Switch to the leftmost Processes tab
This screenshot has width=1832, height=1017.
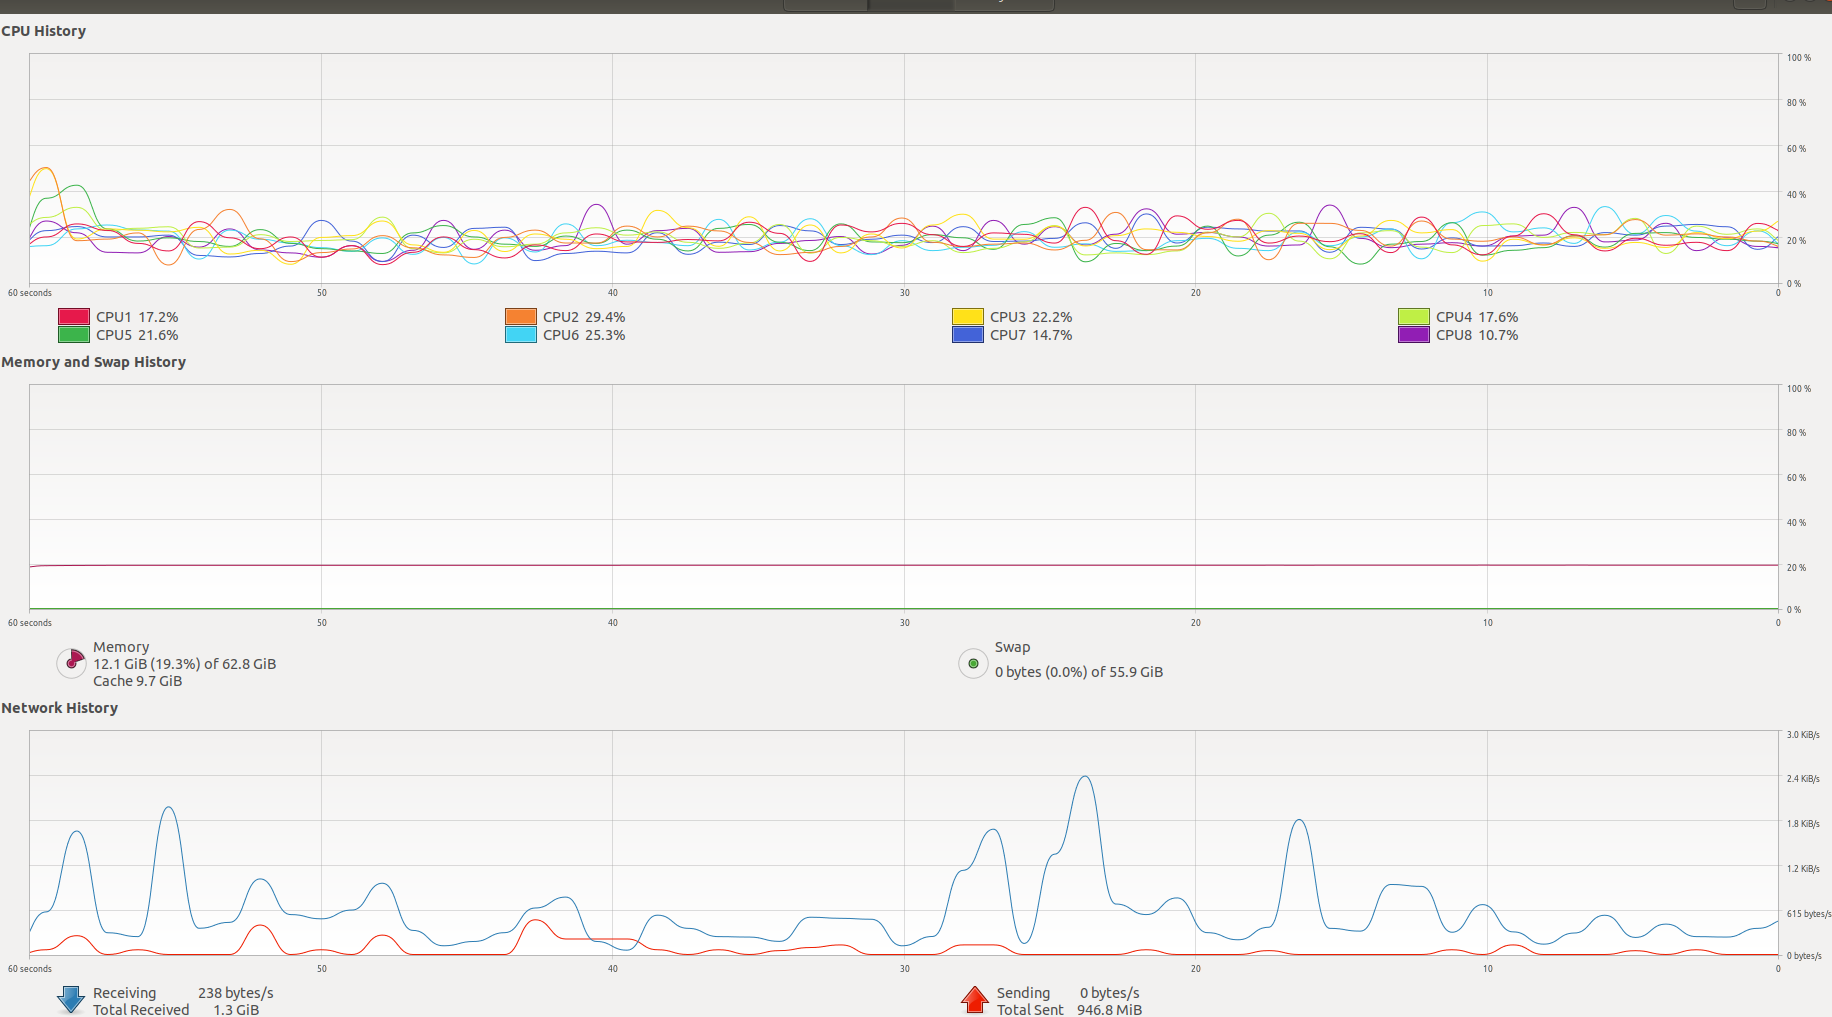pos(826,5)
